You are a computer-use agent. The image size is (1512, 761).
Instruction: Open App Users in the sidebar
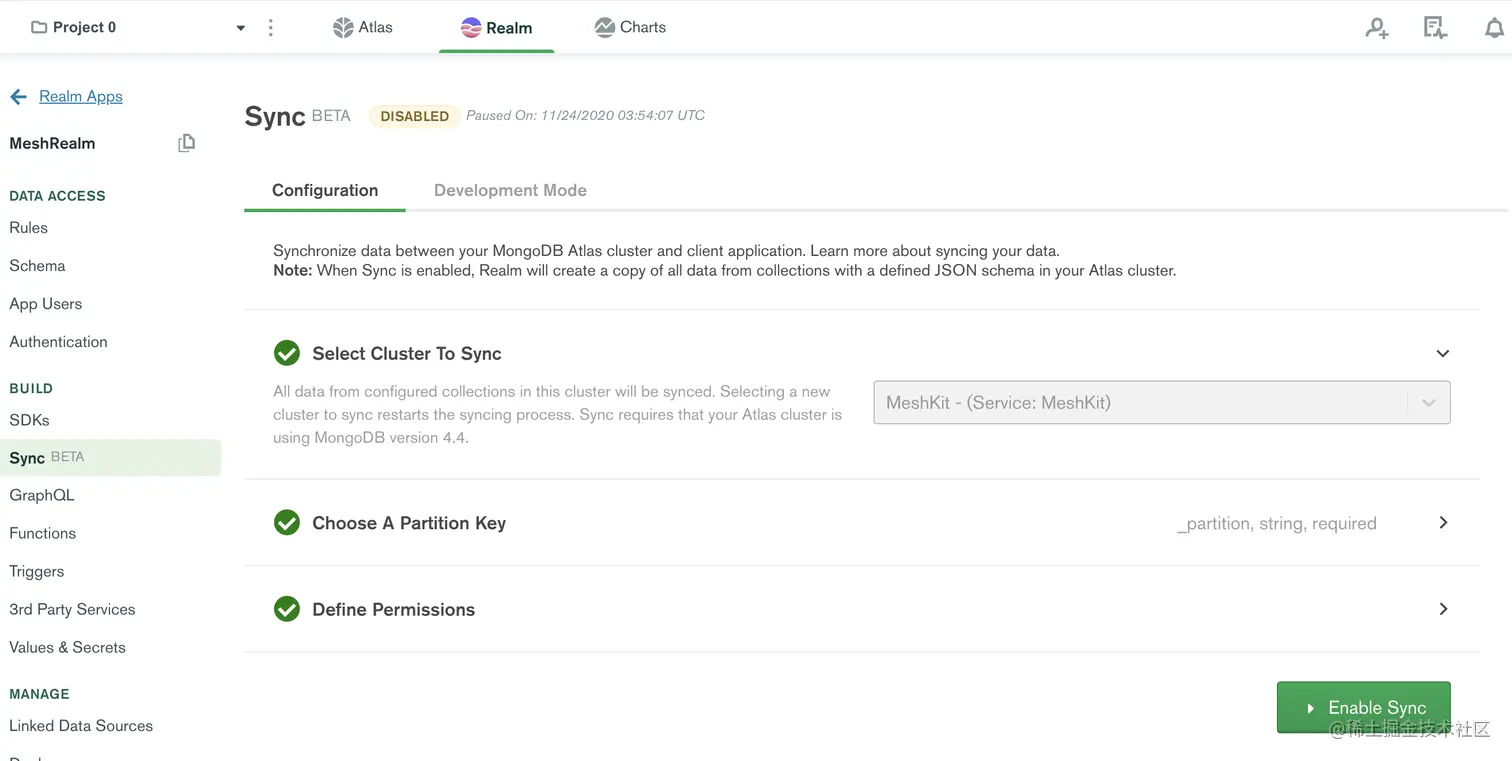tap(46, 303)
